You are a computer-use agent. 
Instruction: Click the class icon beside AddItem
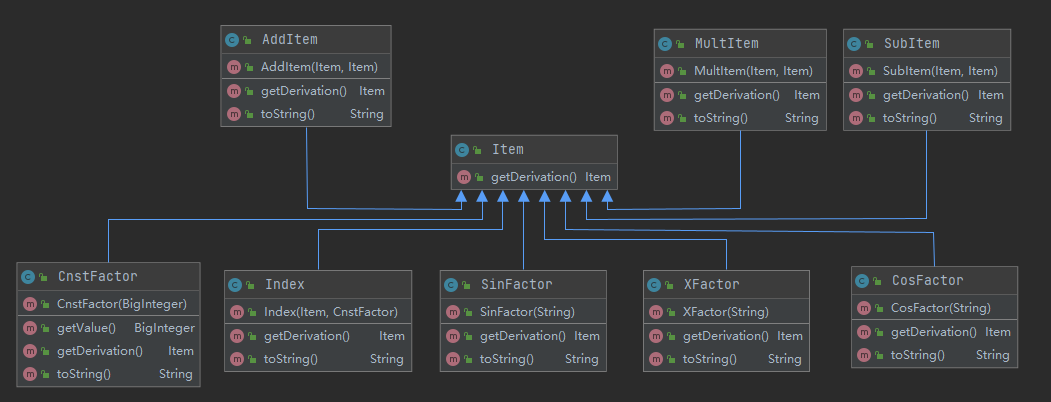coord(232,40)
